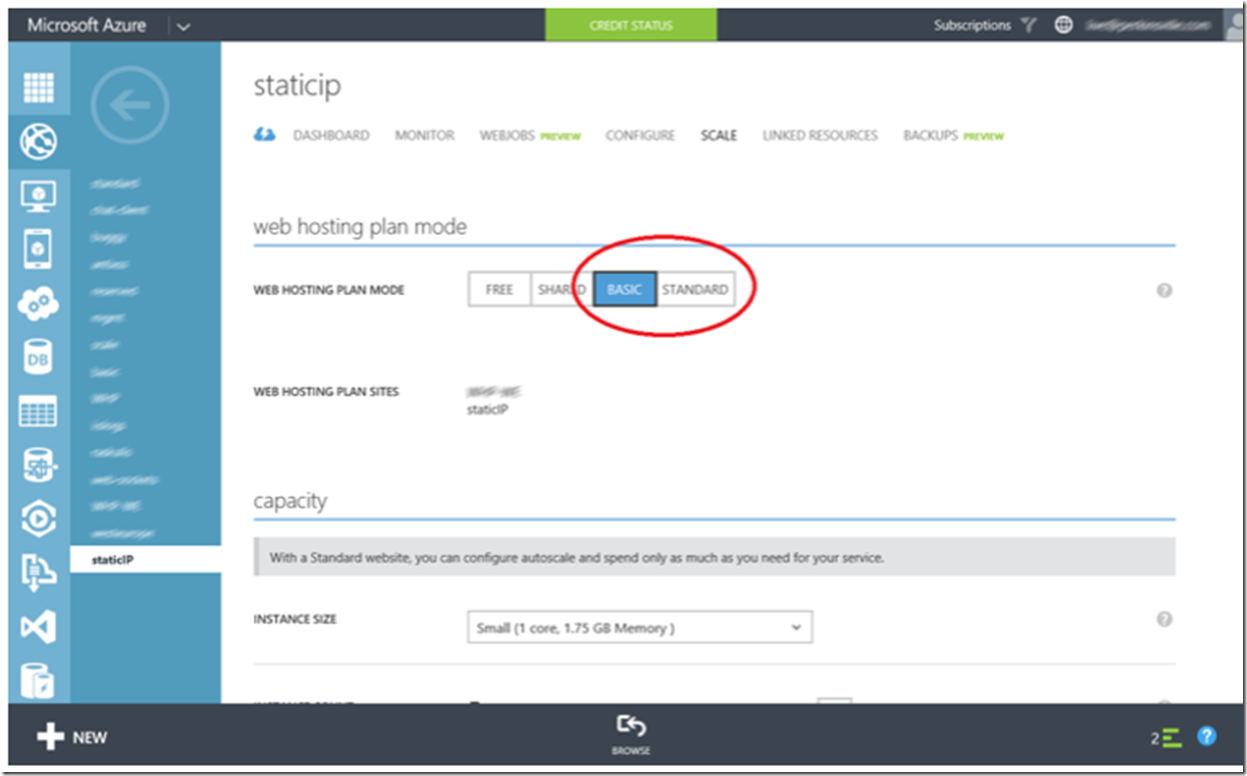
Task: Switch to the WebJobs preview tab
Action: tap(530, 135)
